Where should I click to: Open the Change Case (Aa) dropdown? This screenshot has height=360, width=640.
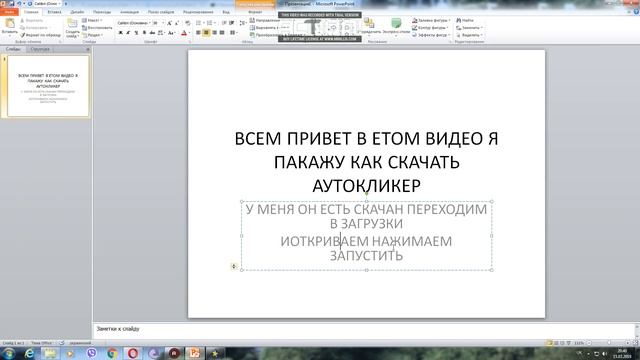click(x=171, y=33)
